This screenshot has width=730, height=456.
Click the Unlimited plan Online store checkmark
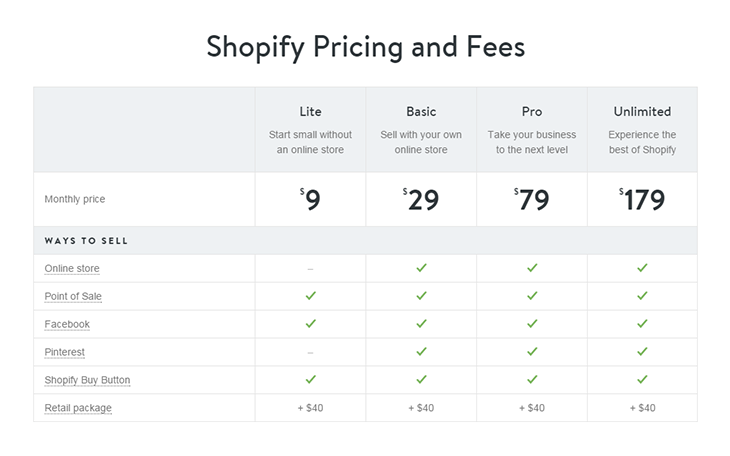pos(642,268)
